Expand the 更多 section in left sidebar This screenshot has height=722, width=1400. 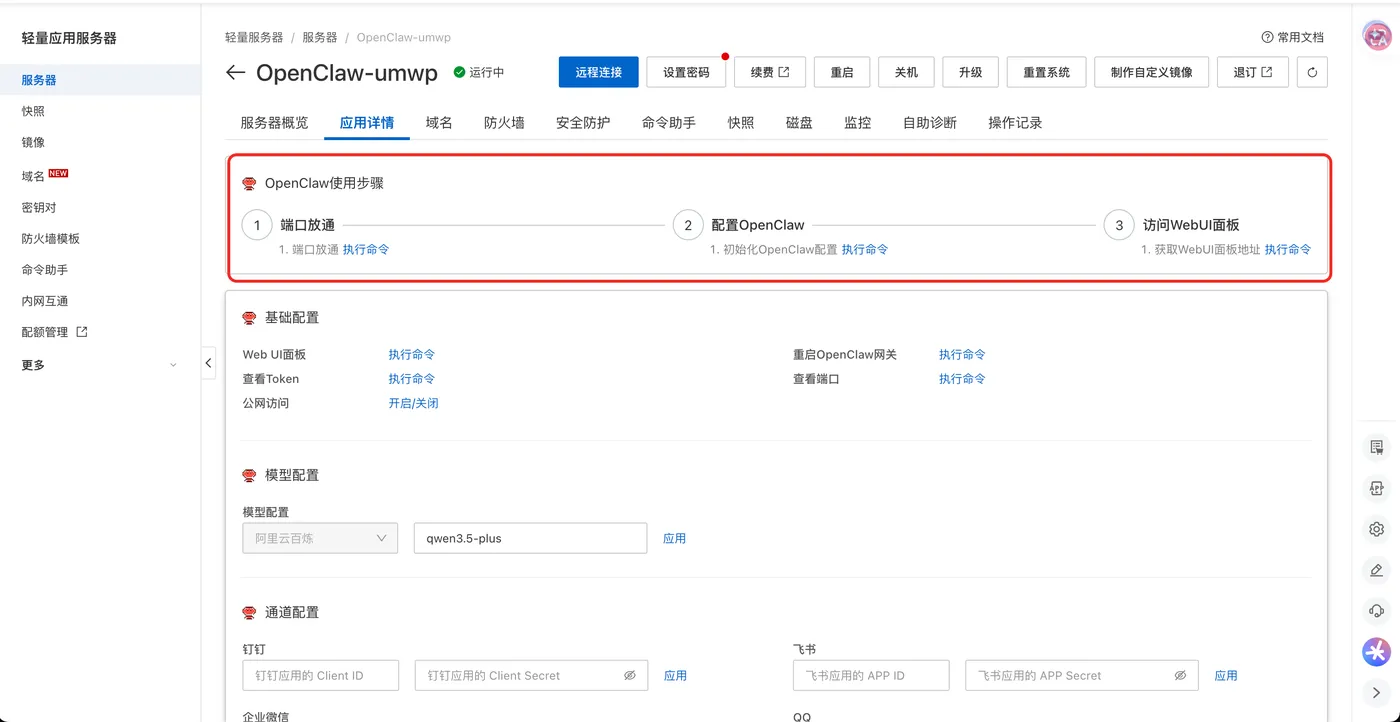tap(100, 365)
